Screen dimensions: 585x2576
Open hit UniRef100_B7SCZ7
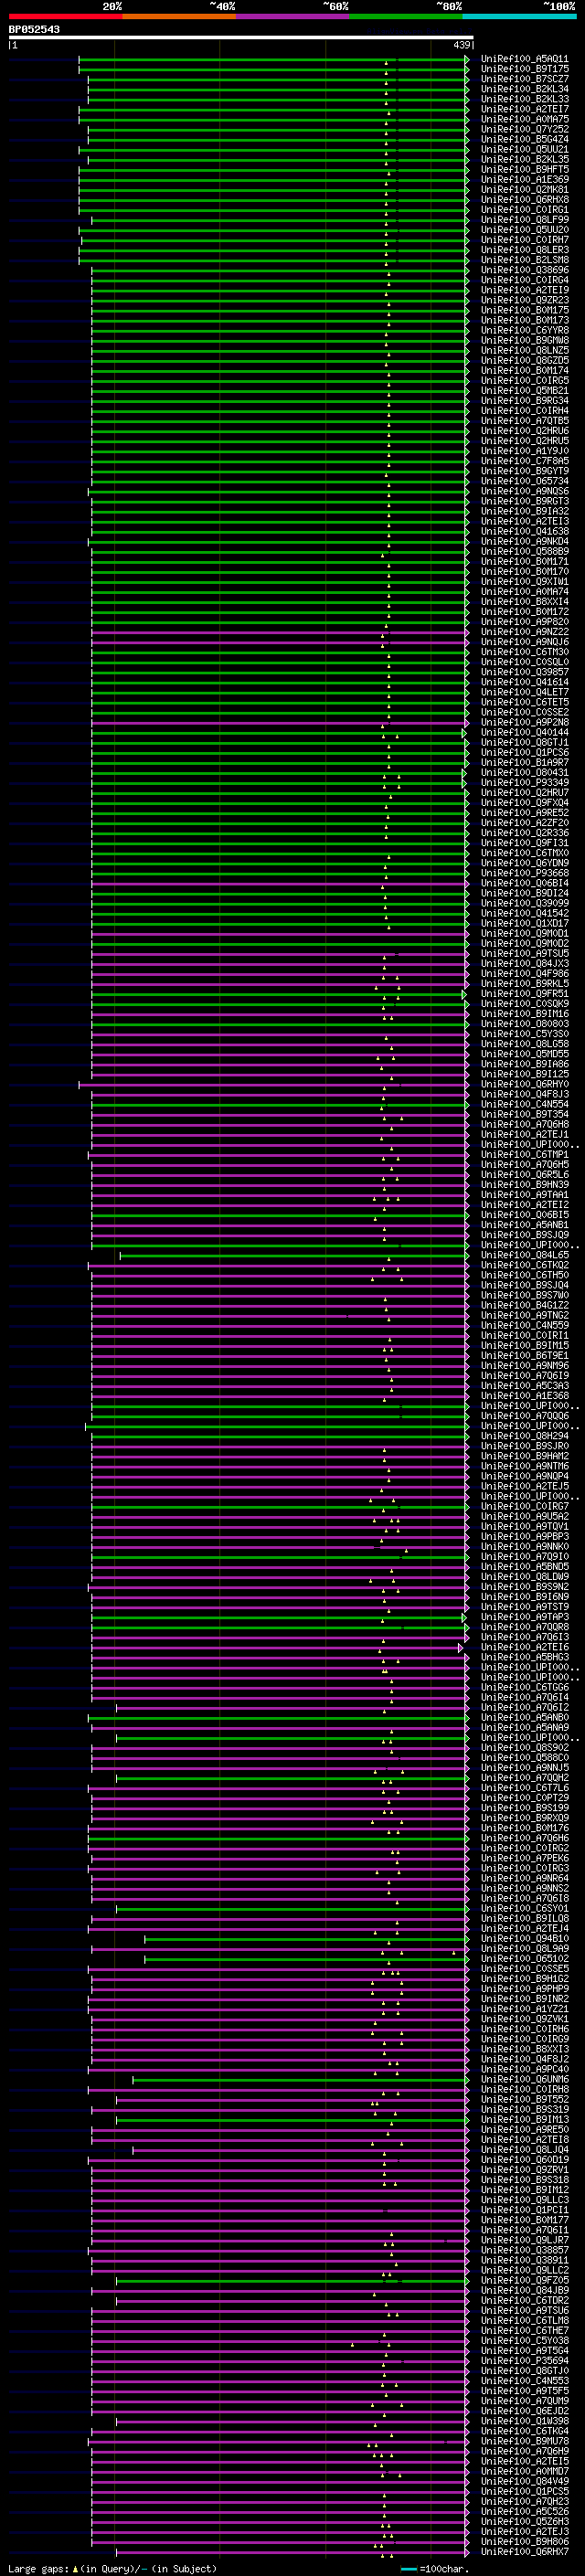(524, 79)
